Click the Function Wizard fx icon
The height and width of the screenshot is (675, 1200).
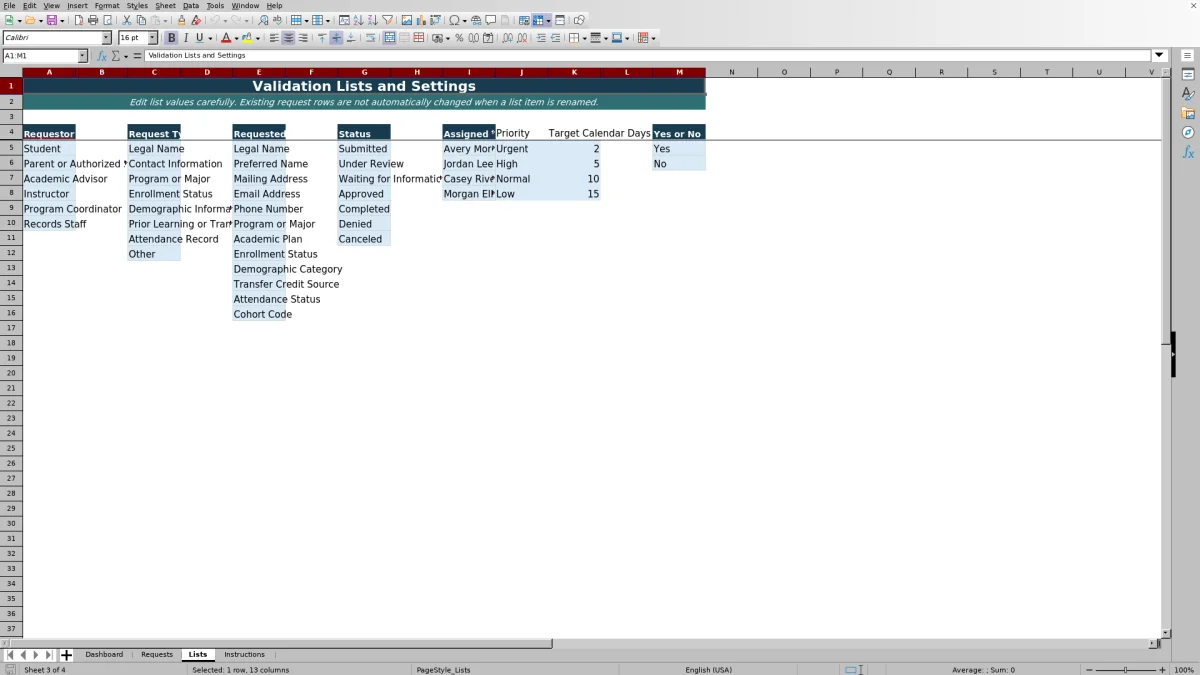101,56
